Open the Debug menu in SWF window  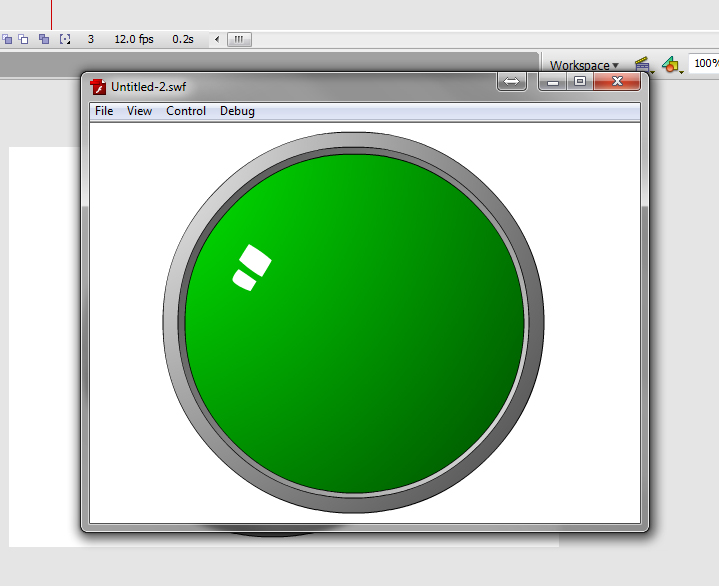coord(237,111)
